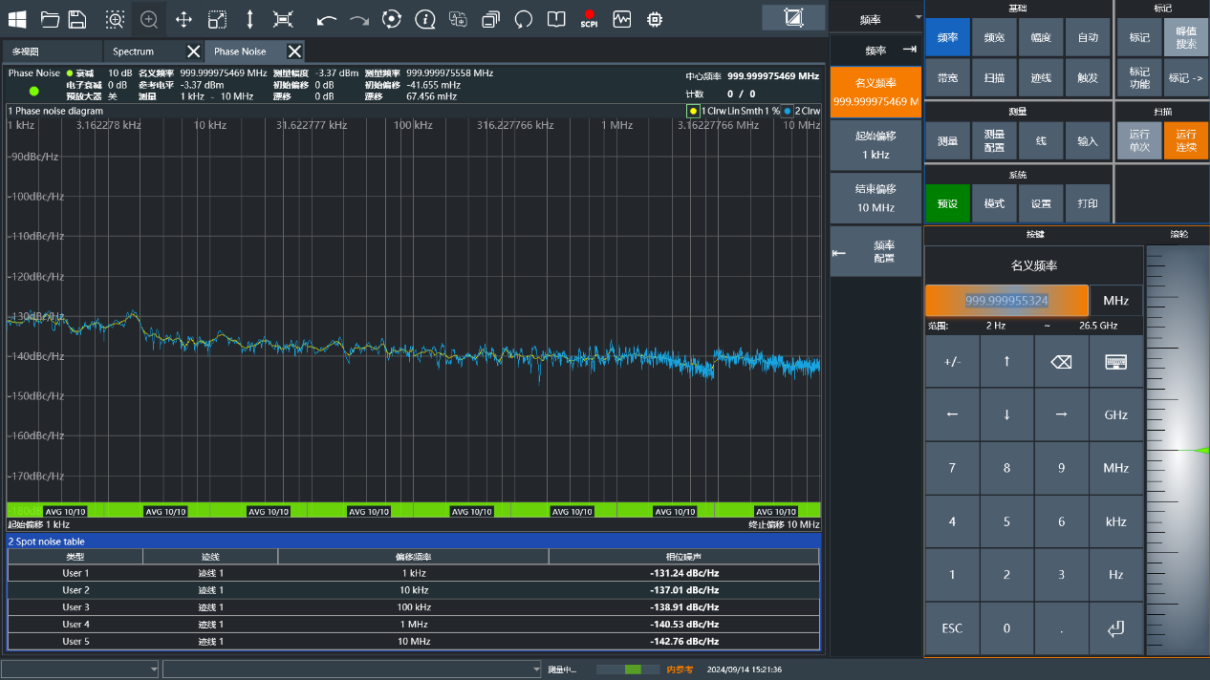This screenshot has width=1210, height=680.
Task: Click the circular target alignment icon
Action: click(392, 19)
